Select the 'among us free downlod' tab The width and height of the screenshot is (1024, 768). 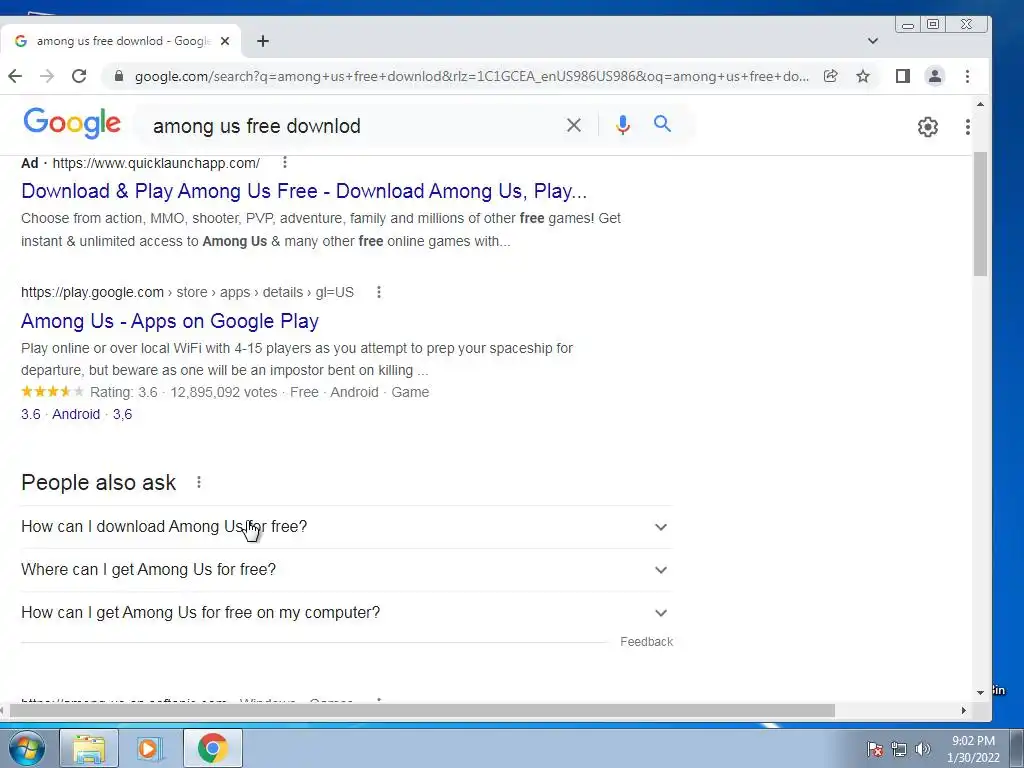pos(121,41)
